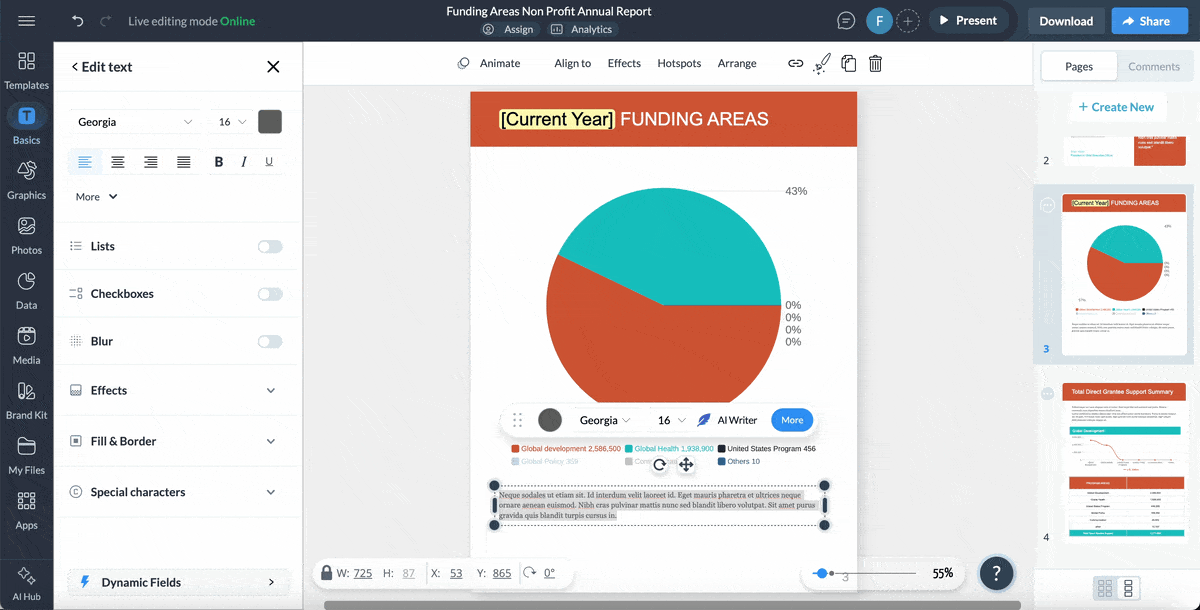Open the link tool in the top toolbar

click(795, 63)
